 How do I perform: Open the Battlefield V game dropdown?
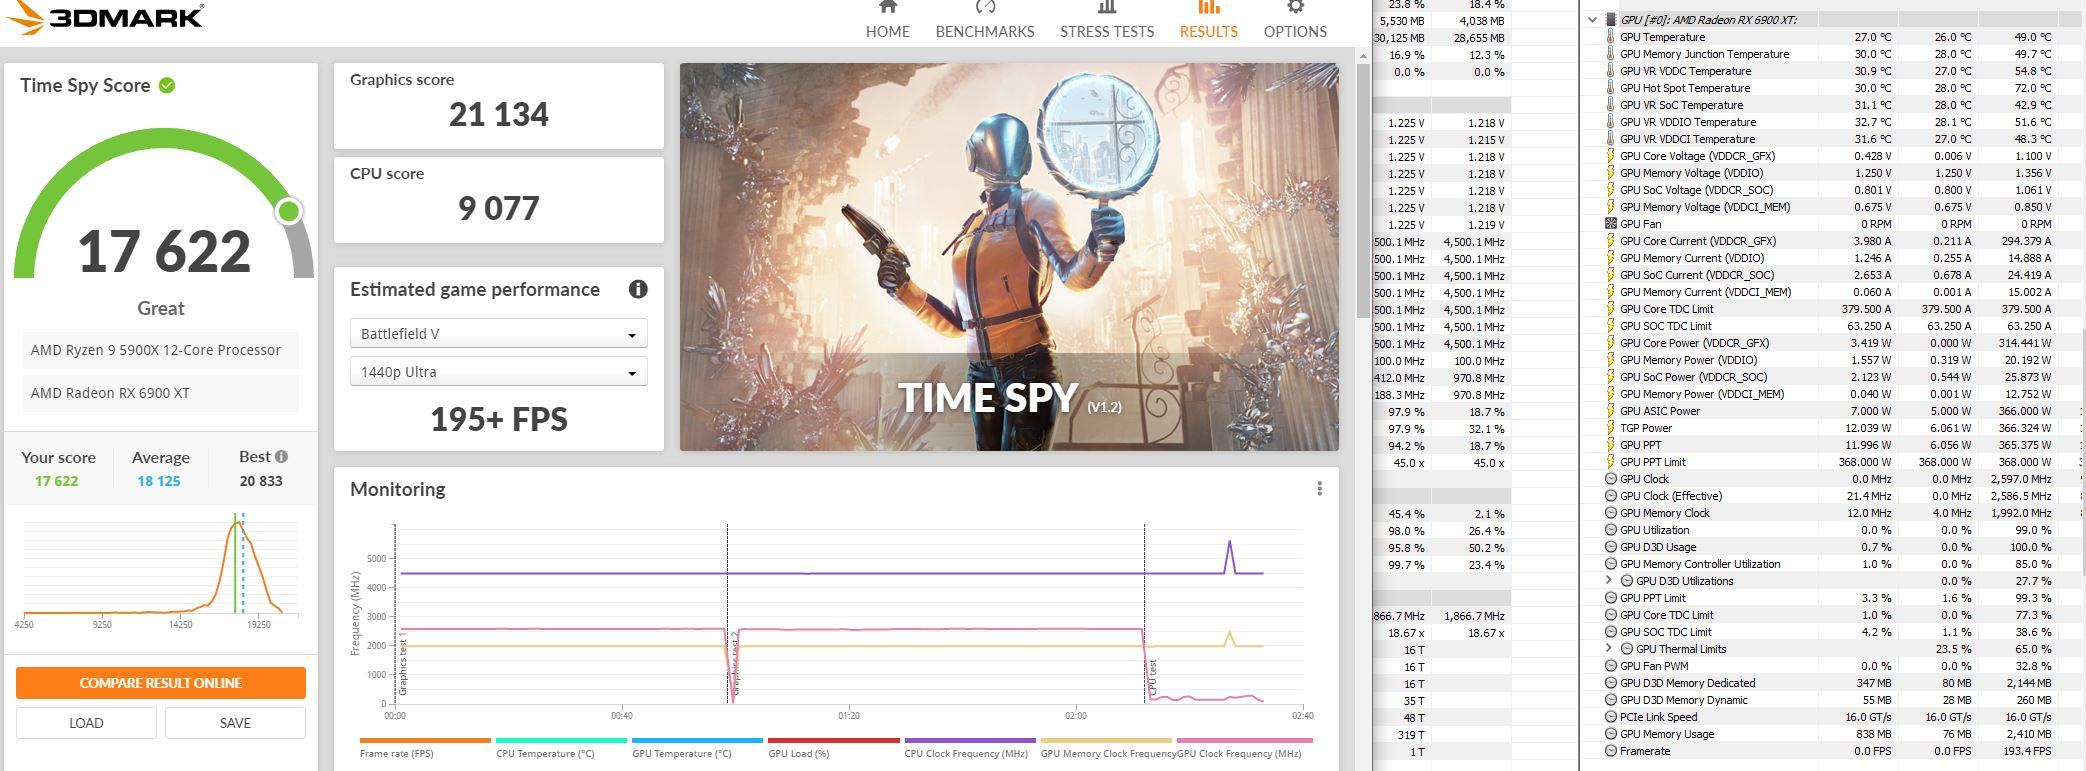click(x=498, y=333)
